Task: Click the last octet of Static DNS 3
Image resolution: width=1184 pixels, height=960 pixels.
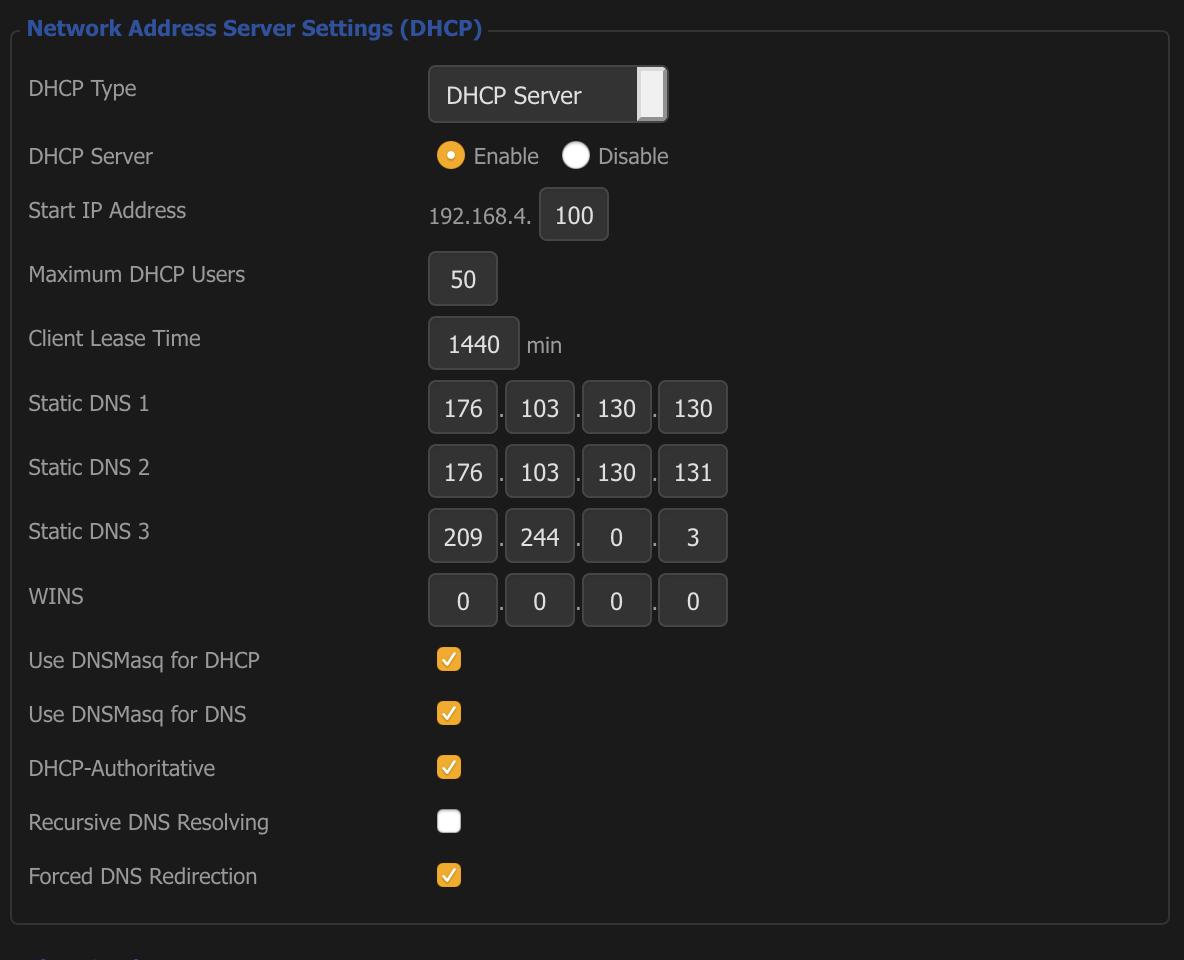Action: [x=692, y=537]
